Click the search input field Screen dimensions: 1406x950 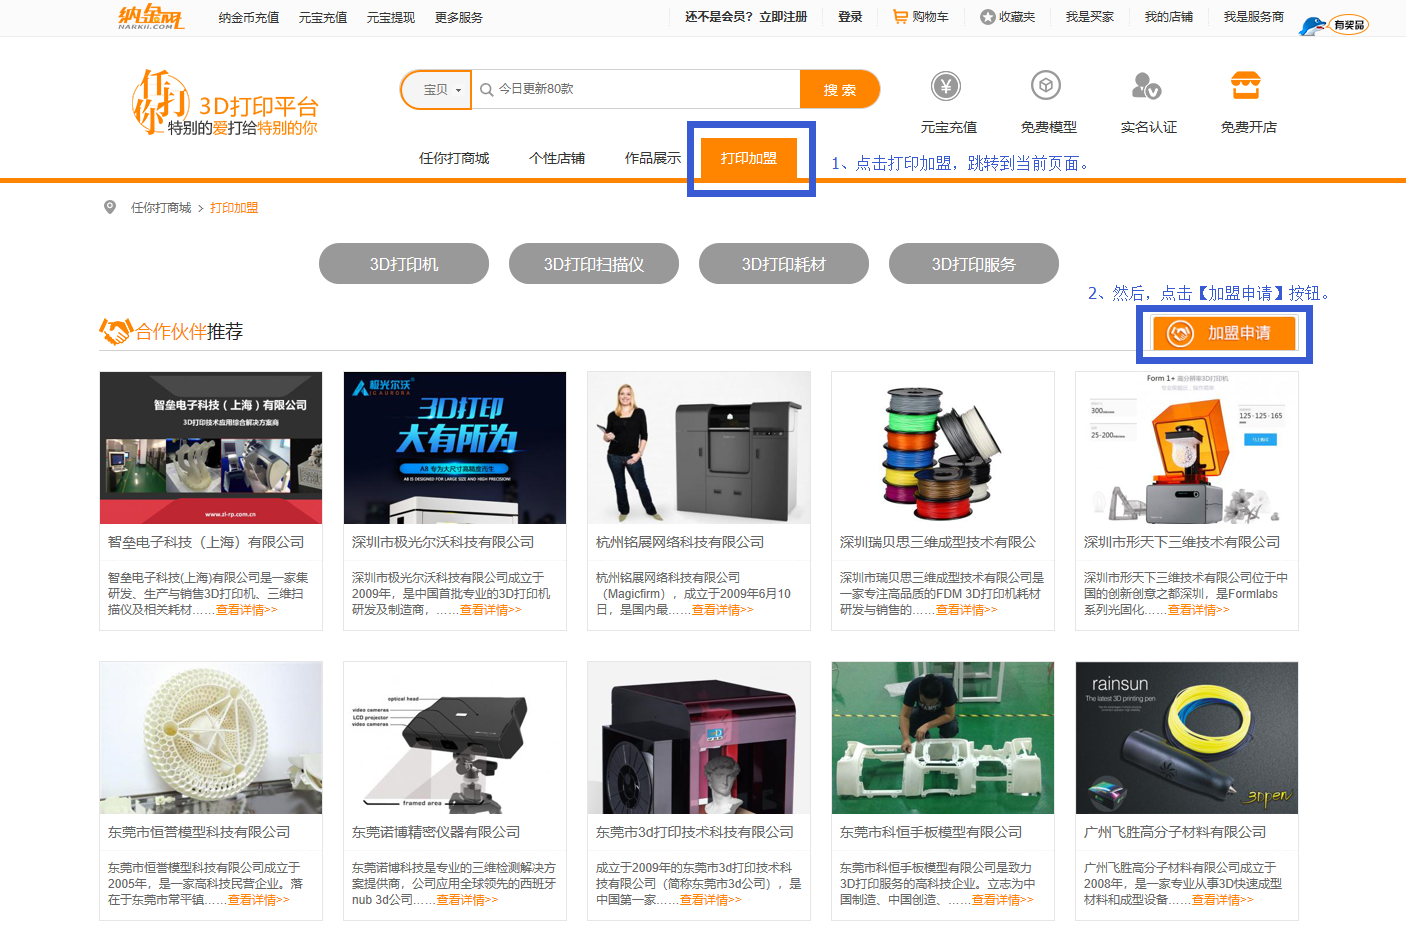pyautogui.click(x=640, y=89)
